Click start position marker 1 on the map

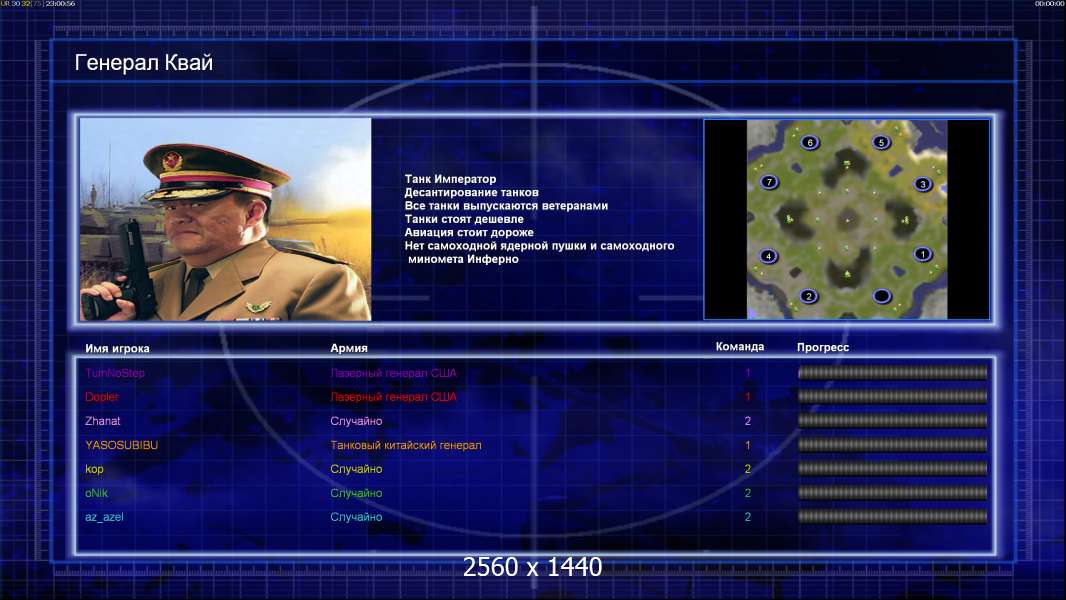click(923, 254)
